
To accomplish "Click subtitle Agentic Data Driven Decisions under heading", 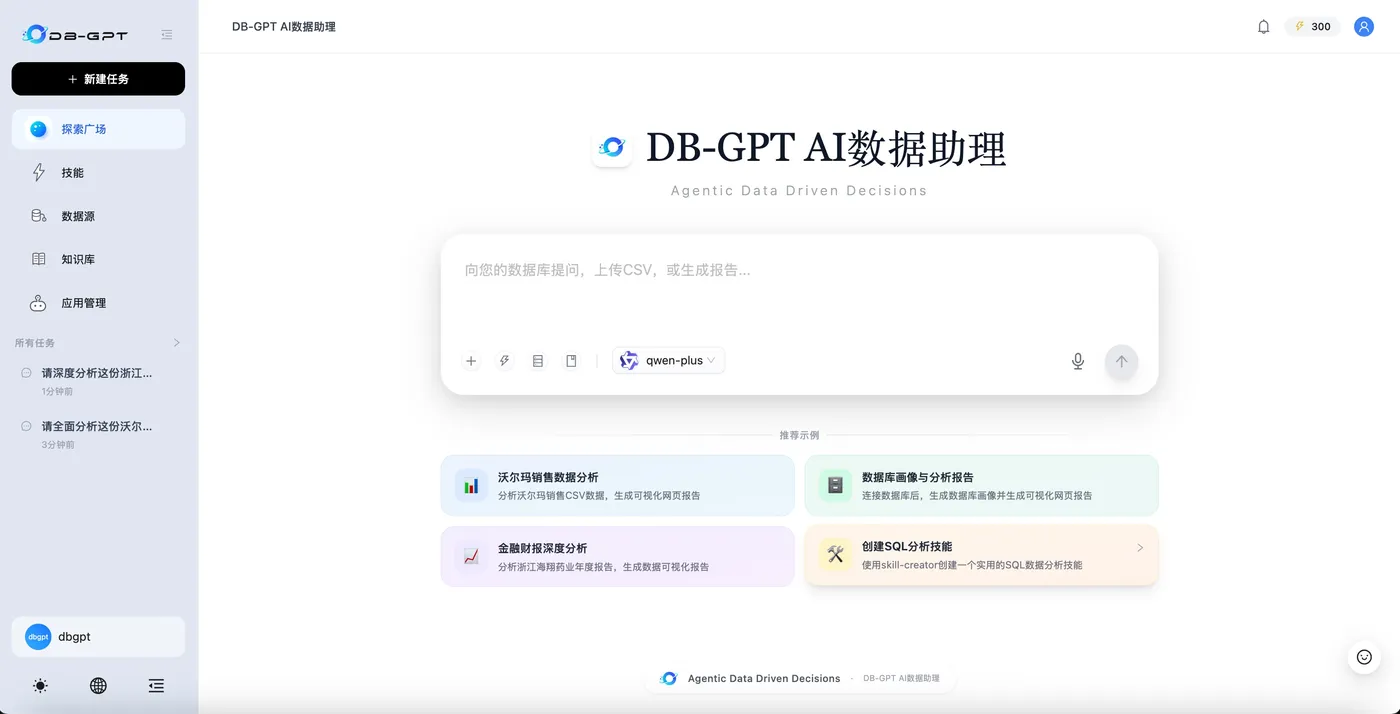I will click(799, 191).
